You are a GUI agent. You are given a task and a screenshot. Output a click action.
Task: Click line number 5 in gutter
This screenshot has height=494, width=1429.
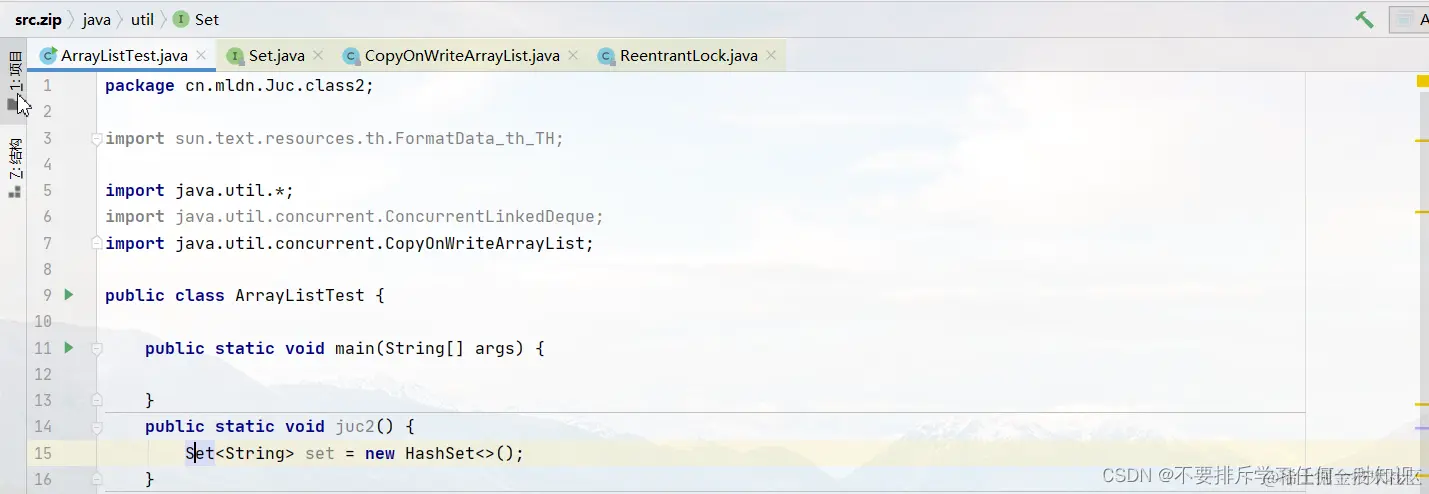point(47,190)
